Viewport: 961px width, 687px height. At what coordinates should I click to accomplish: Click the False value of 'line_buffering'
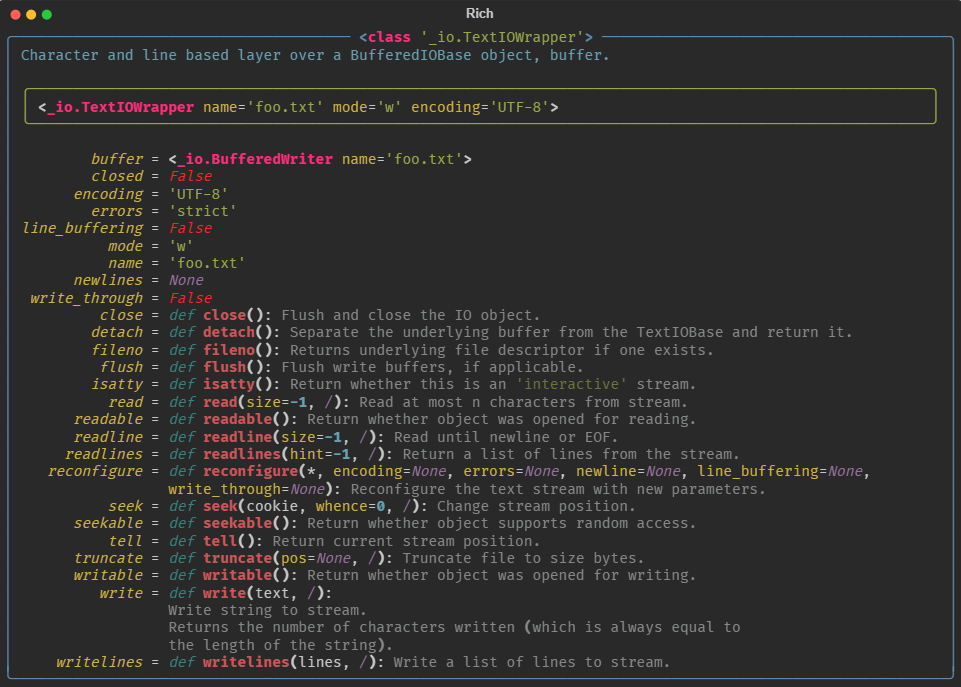(x=191, y=229)
